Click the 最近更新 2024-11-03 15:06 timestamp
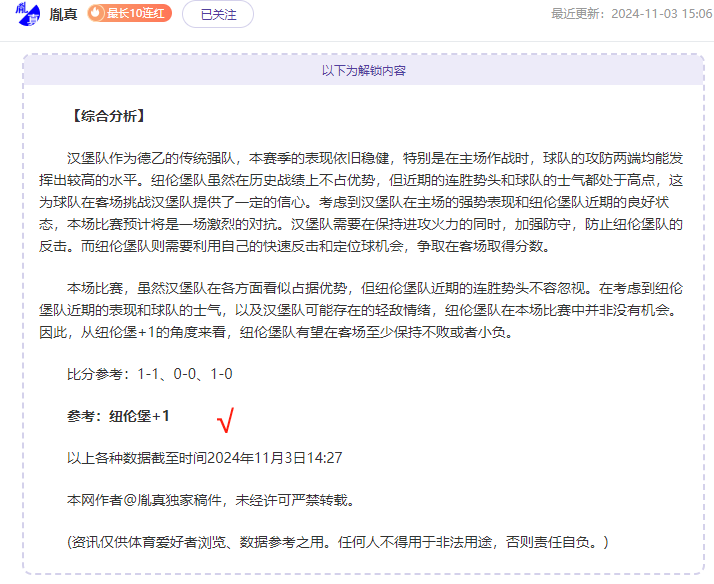The image size is (714, 584). (632, 14)
